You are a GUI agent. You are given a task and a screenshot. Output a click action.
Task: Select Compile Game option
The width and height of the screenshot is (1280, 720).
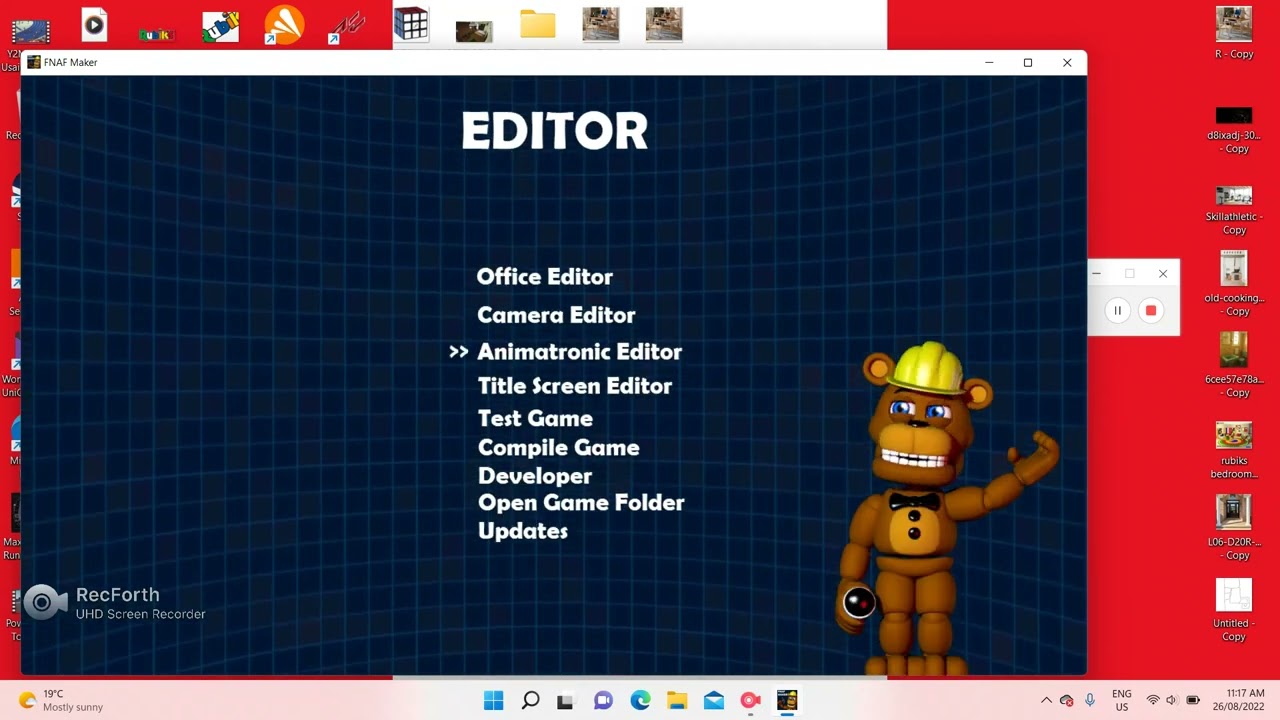coord(558,447)
